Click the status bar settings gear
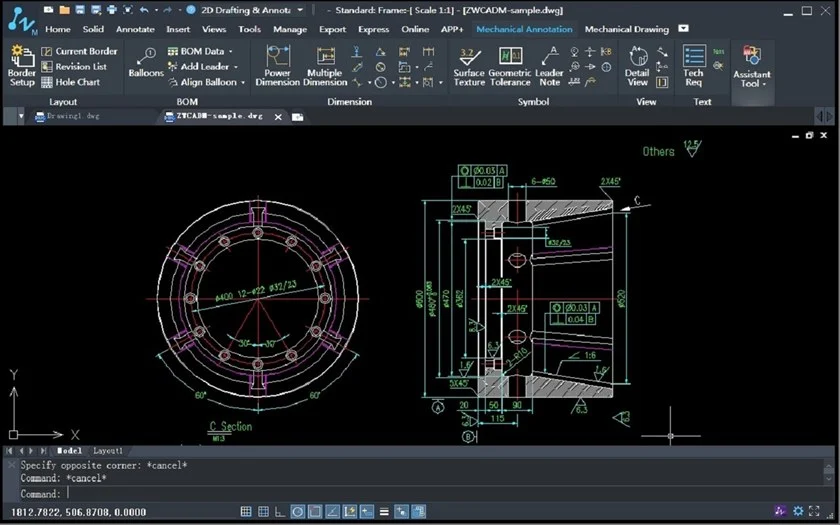Screen dimensions: 840x525 (x=798, y=511)
